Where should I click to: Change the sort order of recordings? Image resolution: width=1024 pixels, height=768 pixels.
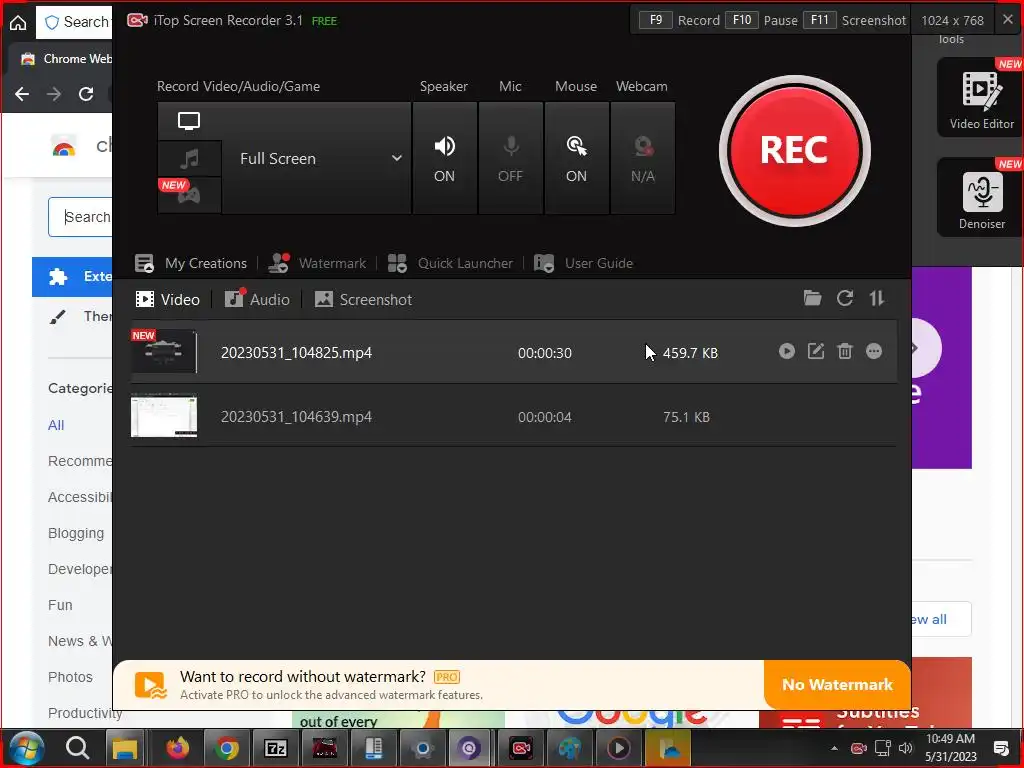pos(876,298)
